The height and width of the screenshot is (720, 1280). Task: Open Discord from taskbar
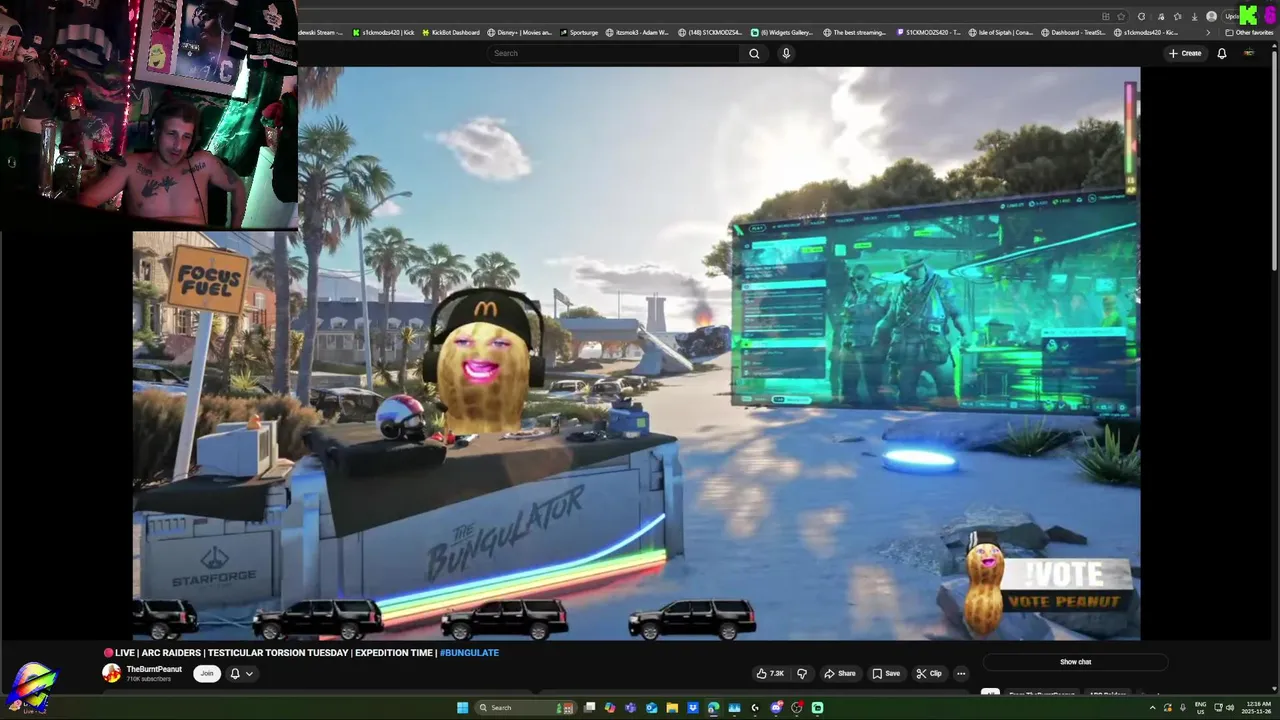pos(776,708)
